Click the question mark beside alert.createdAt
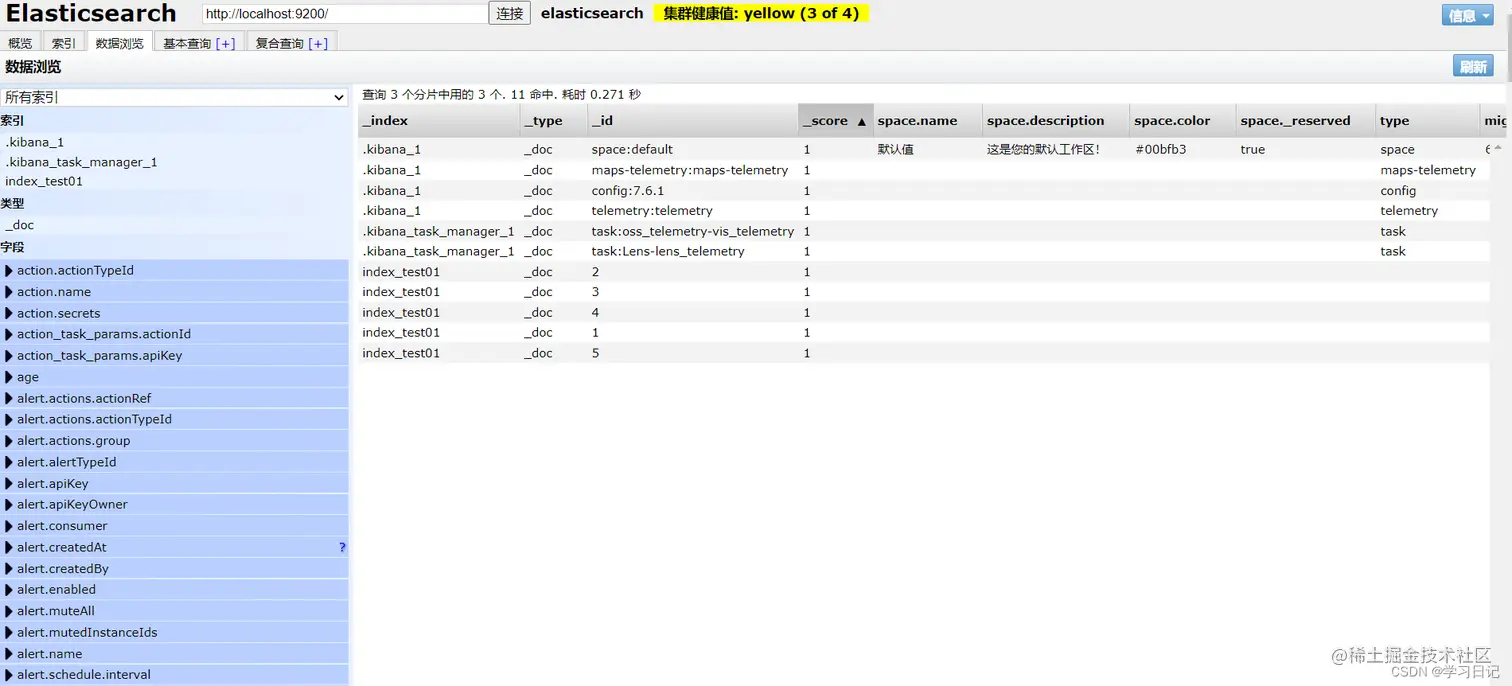The height and width of the screenshot is (686, 1512). [342, 547]
